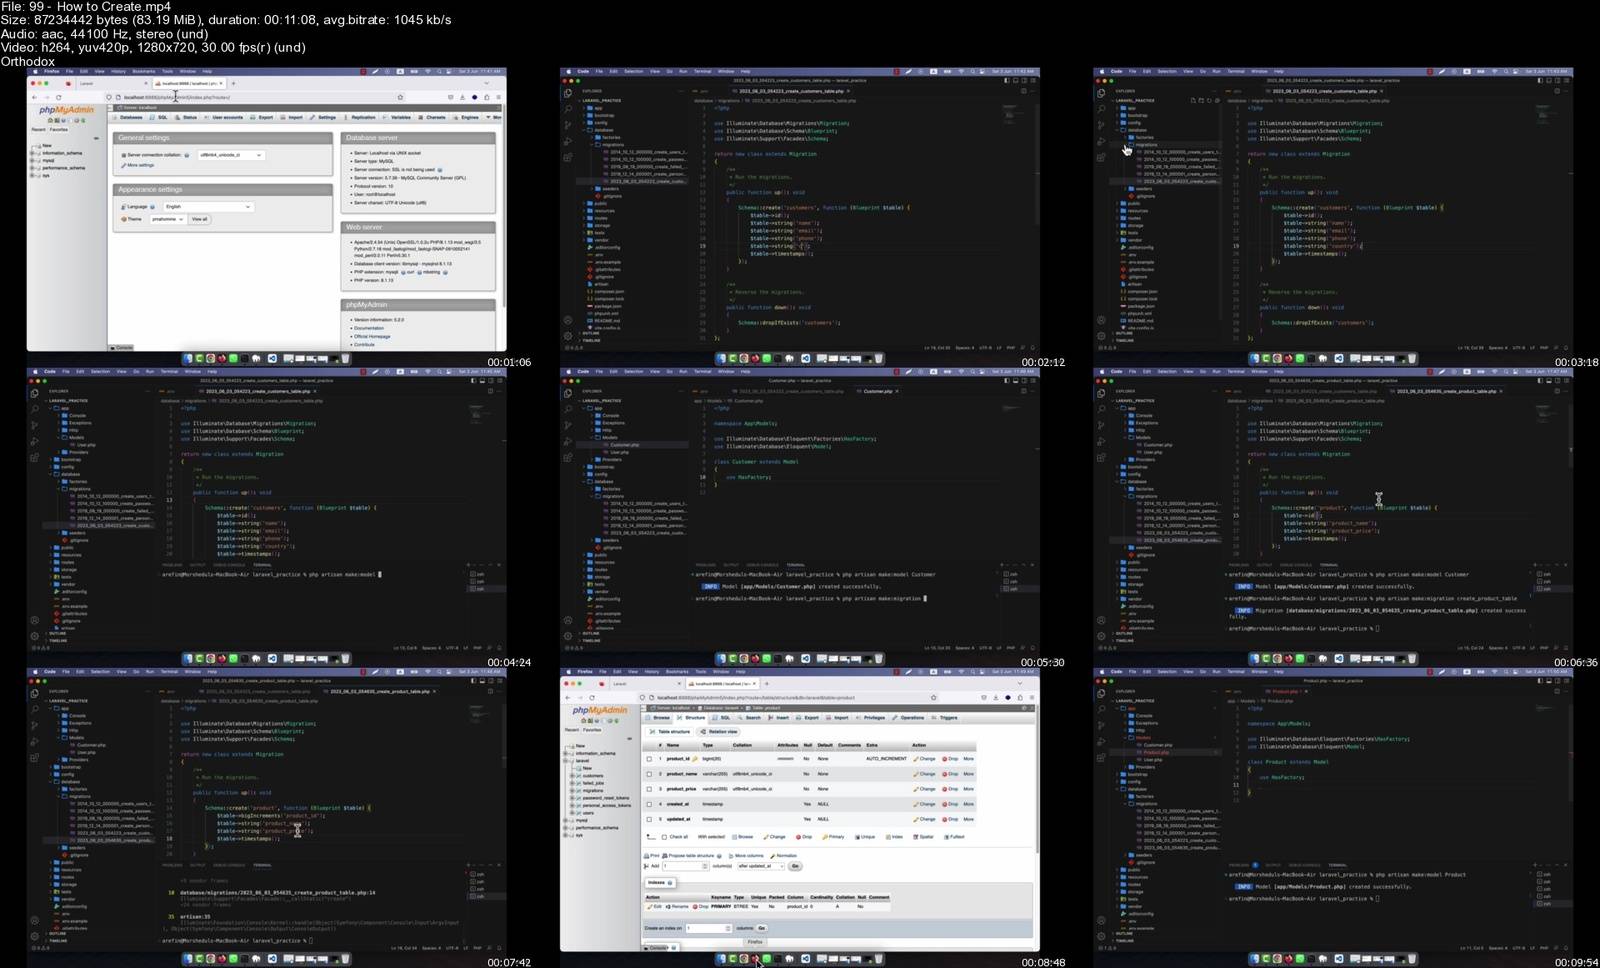The image size is (1600, 968).
Task: Check the product_name row checkbox in the 00:08:48 thumbnail
Action: [649, 774]
